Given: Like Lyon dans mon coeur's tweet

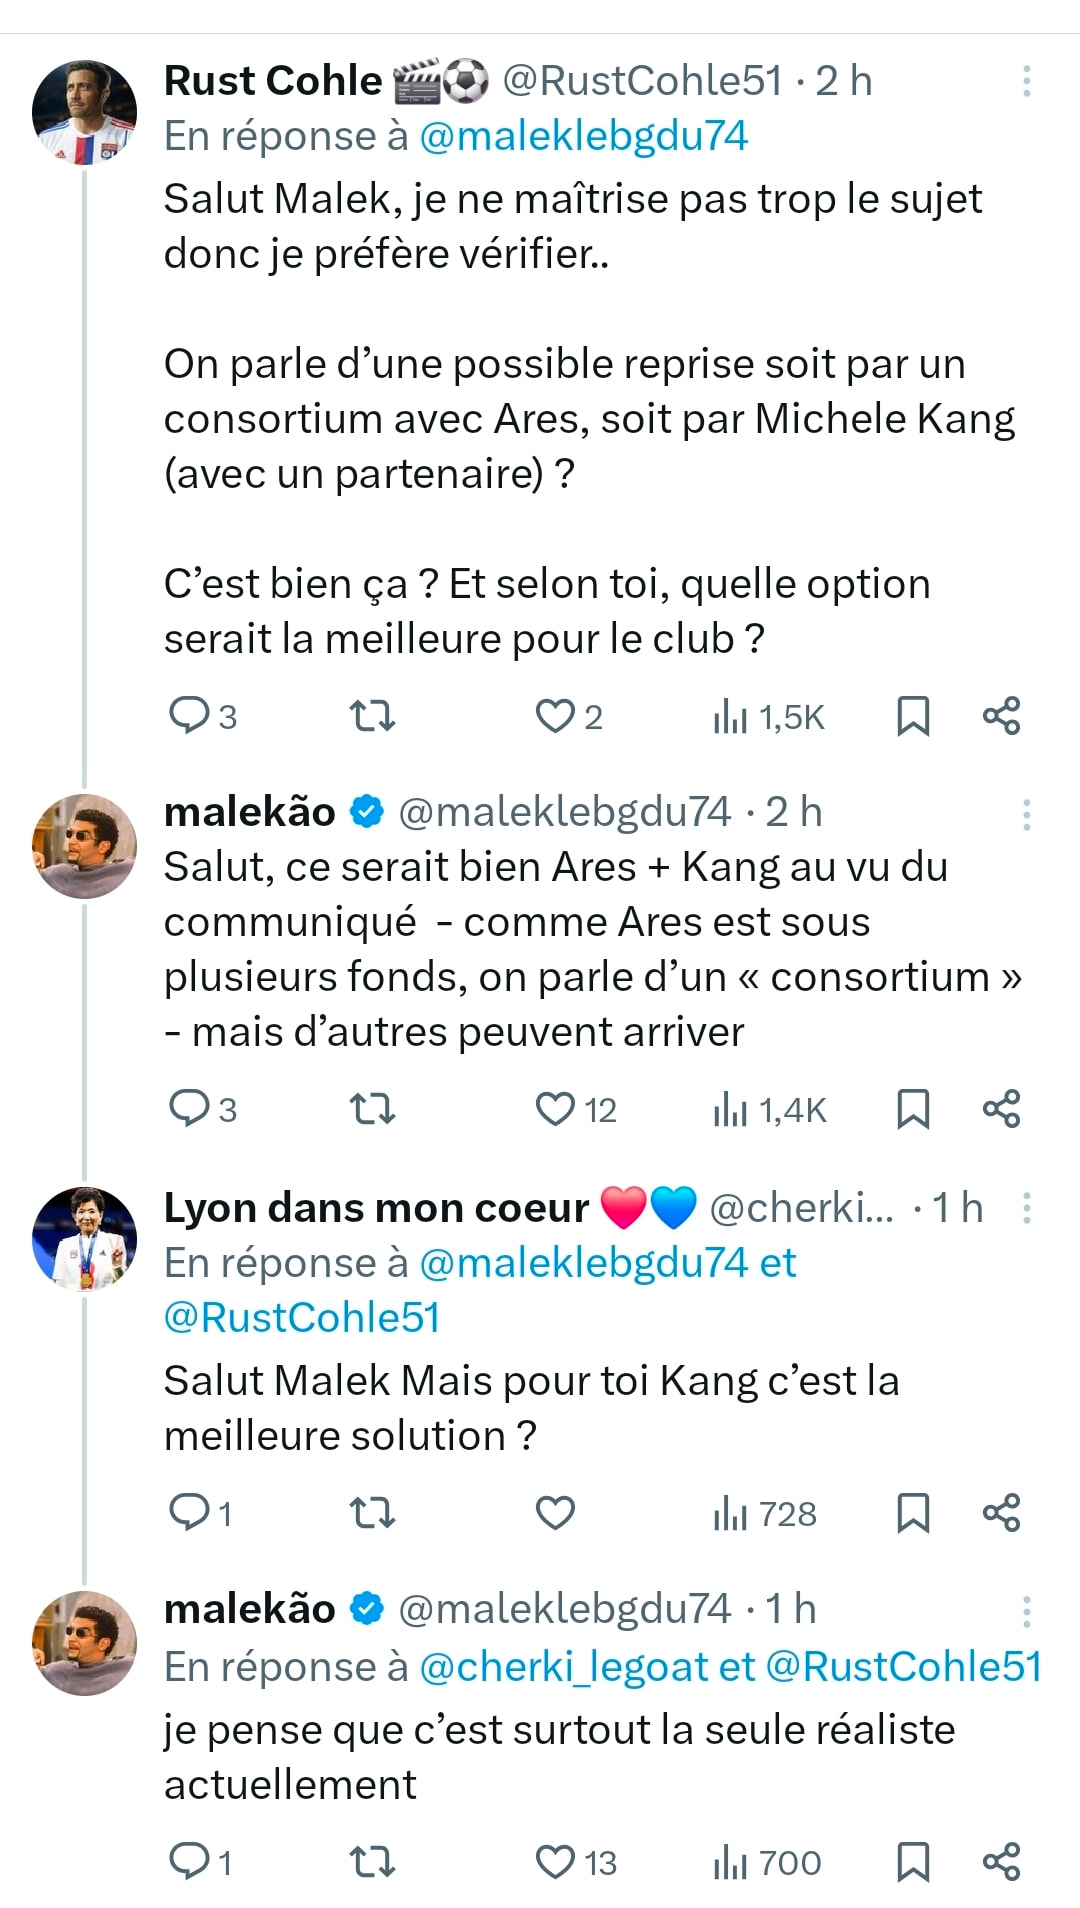Looking at the screenshot, I should (555, 1513).
